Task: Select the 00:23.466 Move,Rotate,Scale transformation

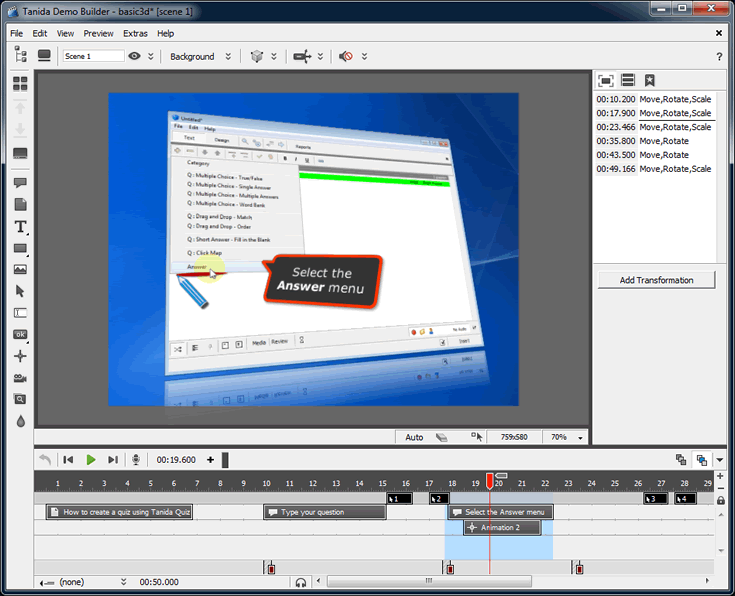Action: 654,127
